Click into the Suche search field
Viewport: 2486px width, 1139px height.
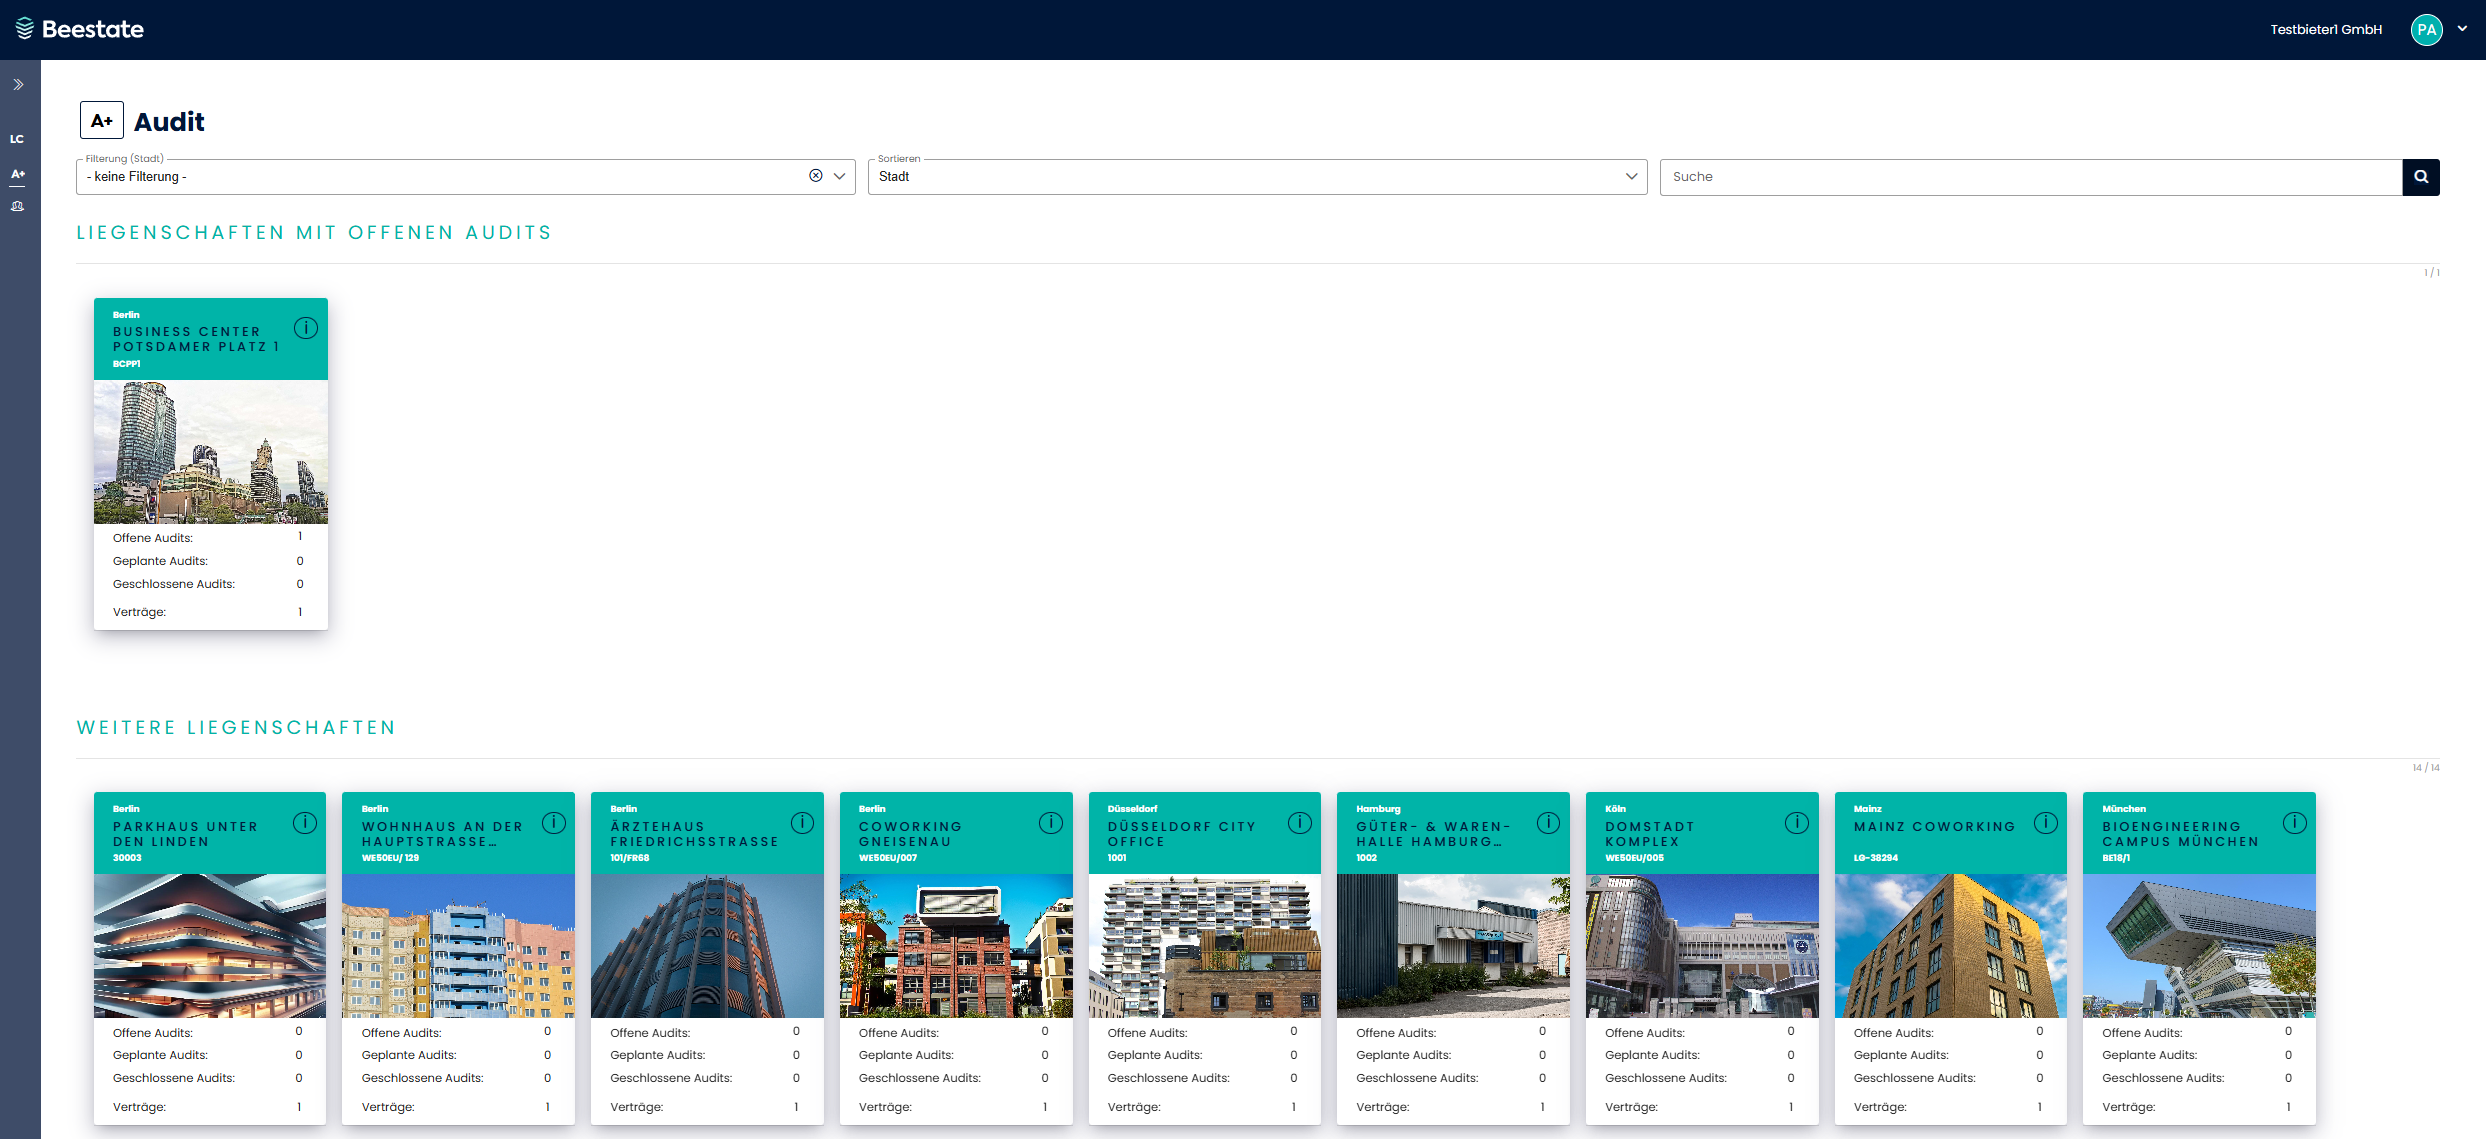(x=2030, y=177)
